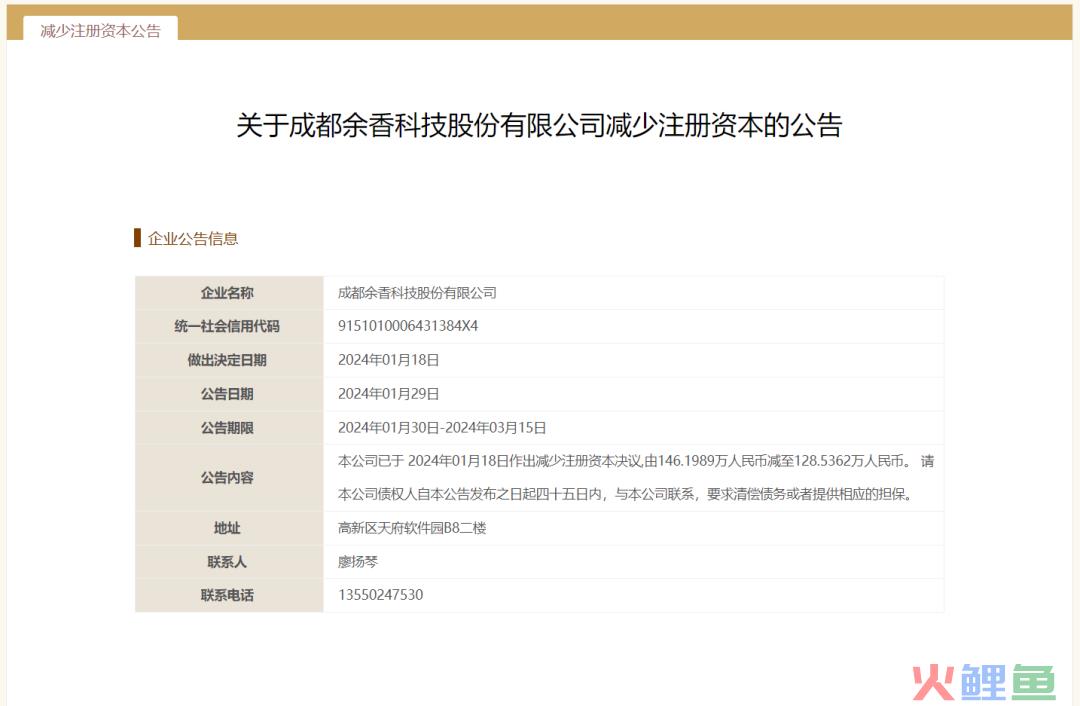Image resolution: width=1080 pixels, height=706 pixels.
Task: Click the 地址 label cell
Action: (x=228, y=528)
